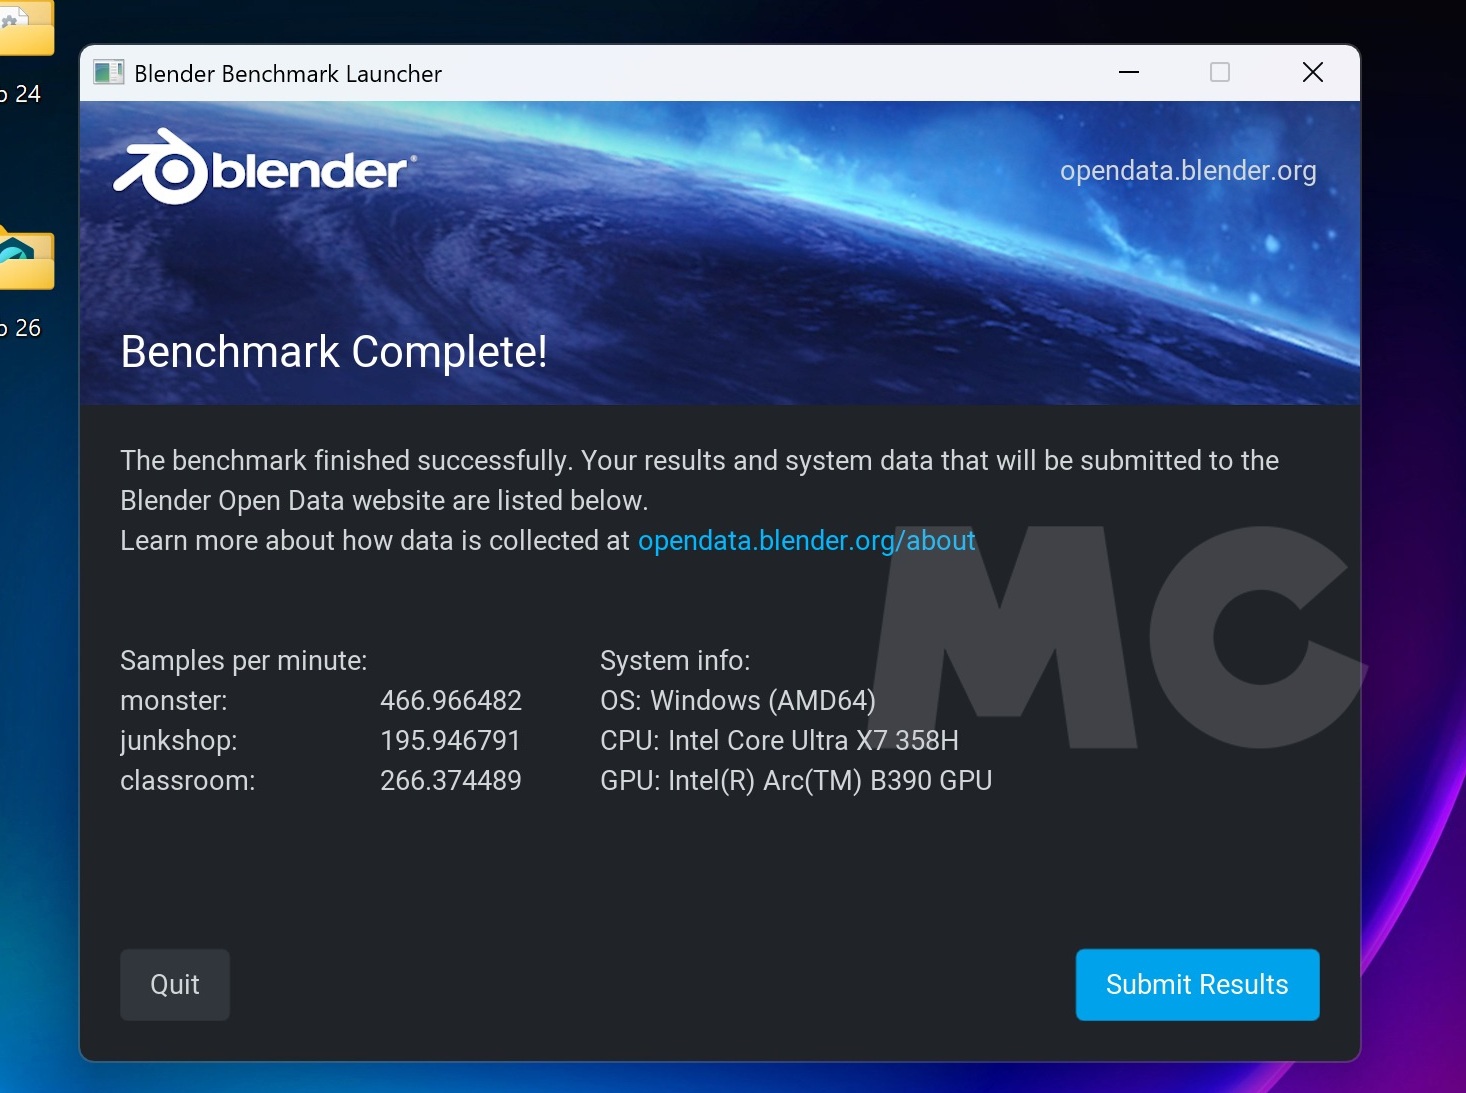Click the Blender Benchmark Launcher title text
This screenshot has width=1466, height=1093.
coord(290,73)
